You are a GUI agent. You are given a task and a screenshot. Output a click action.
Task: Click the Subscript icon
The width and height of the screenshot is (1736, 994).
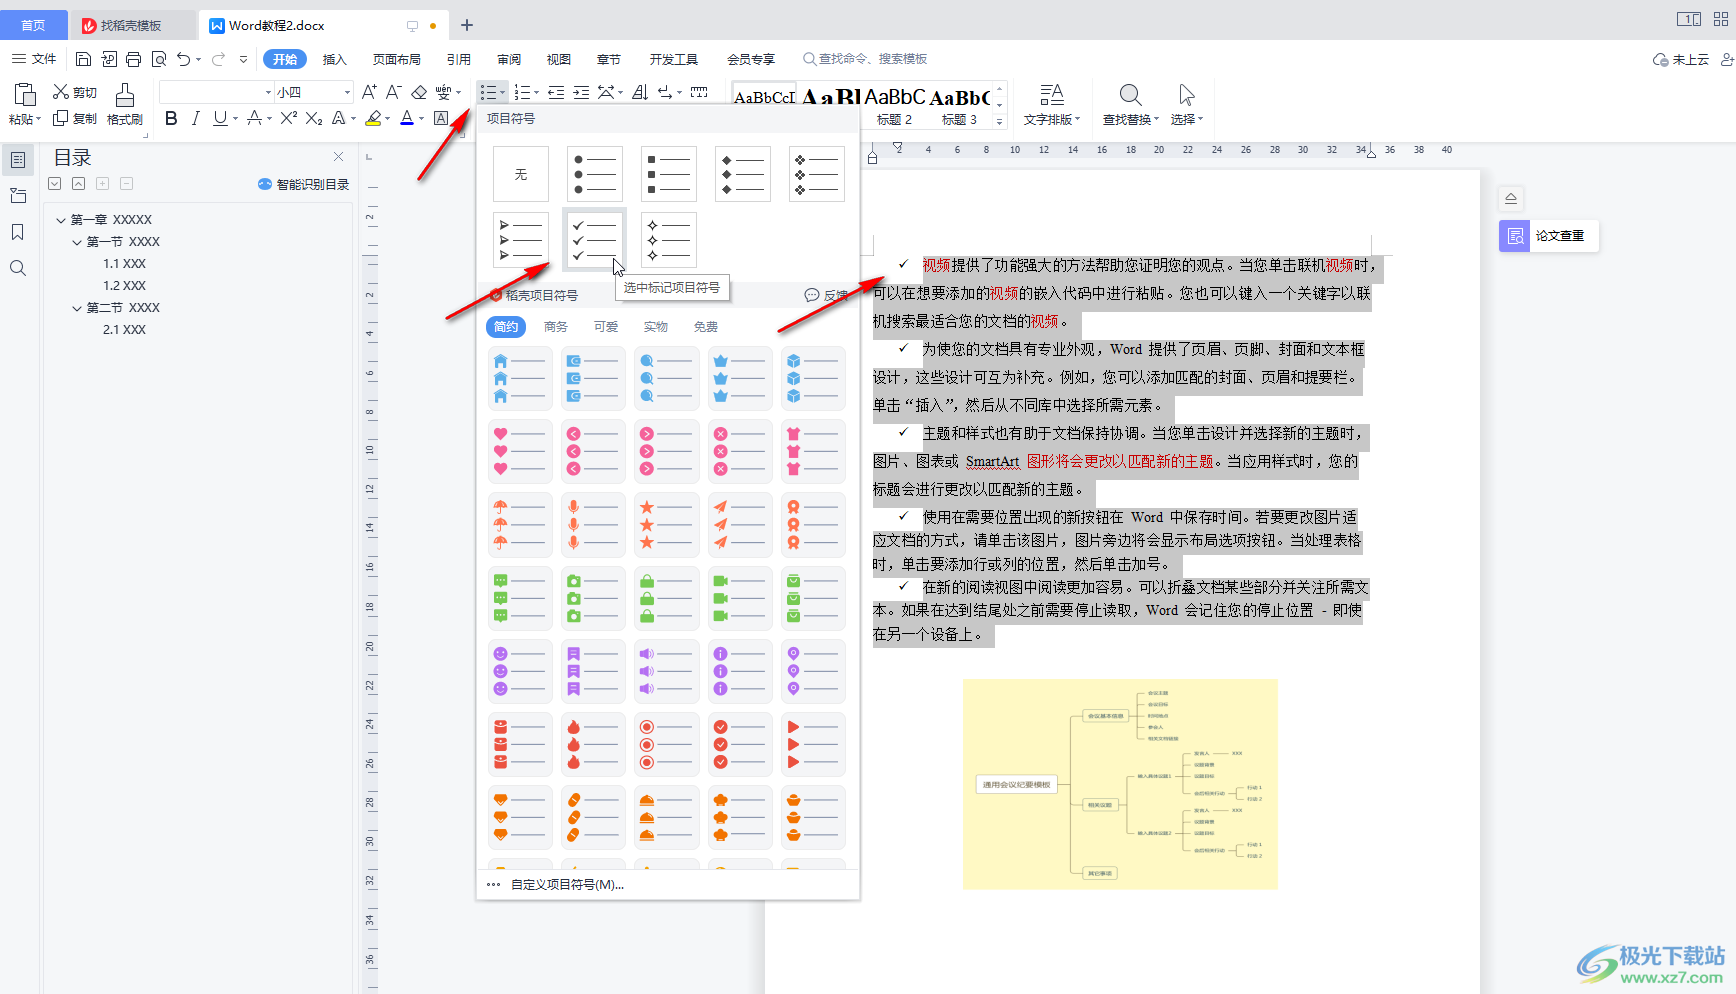coord(314,118)
